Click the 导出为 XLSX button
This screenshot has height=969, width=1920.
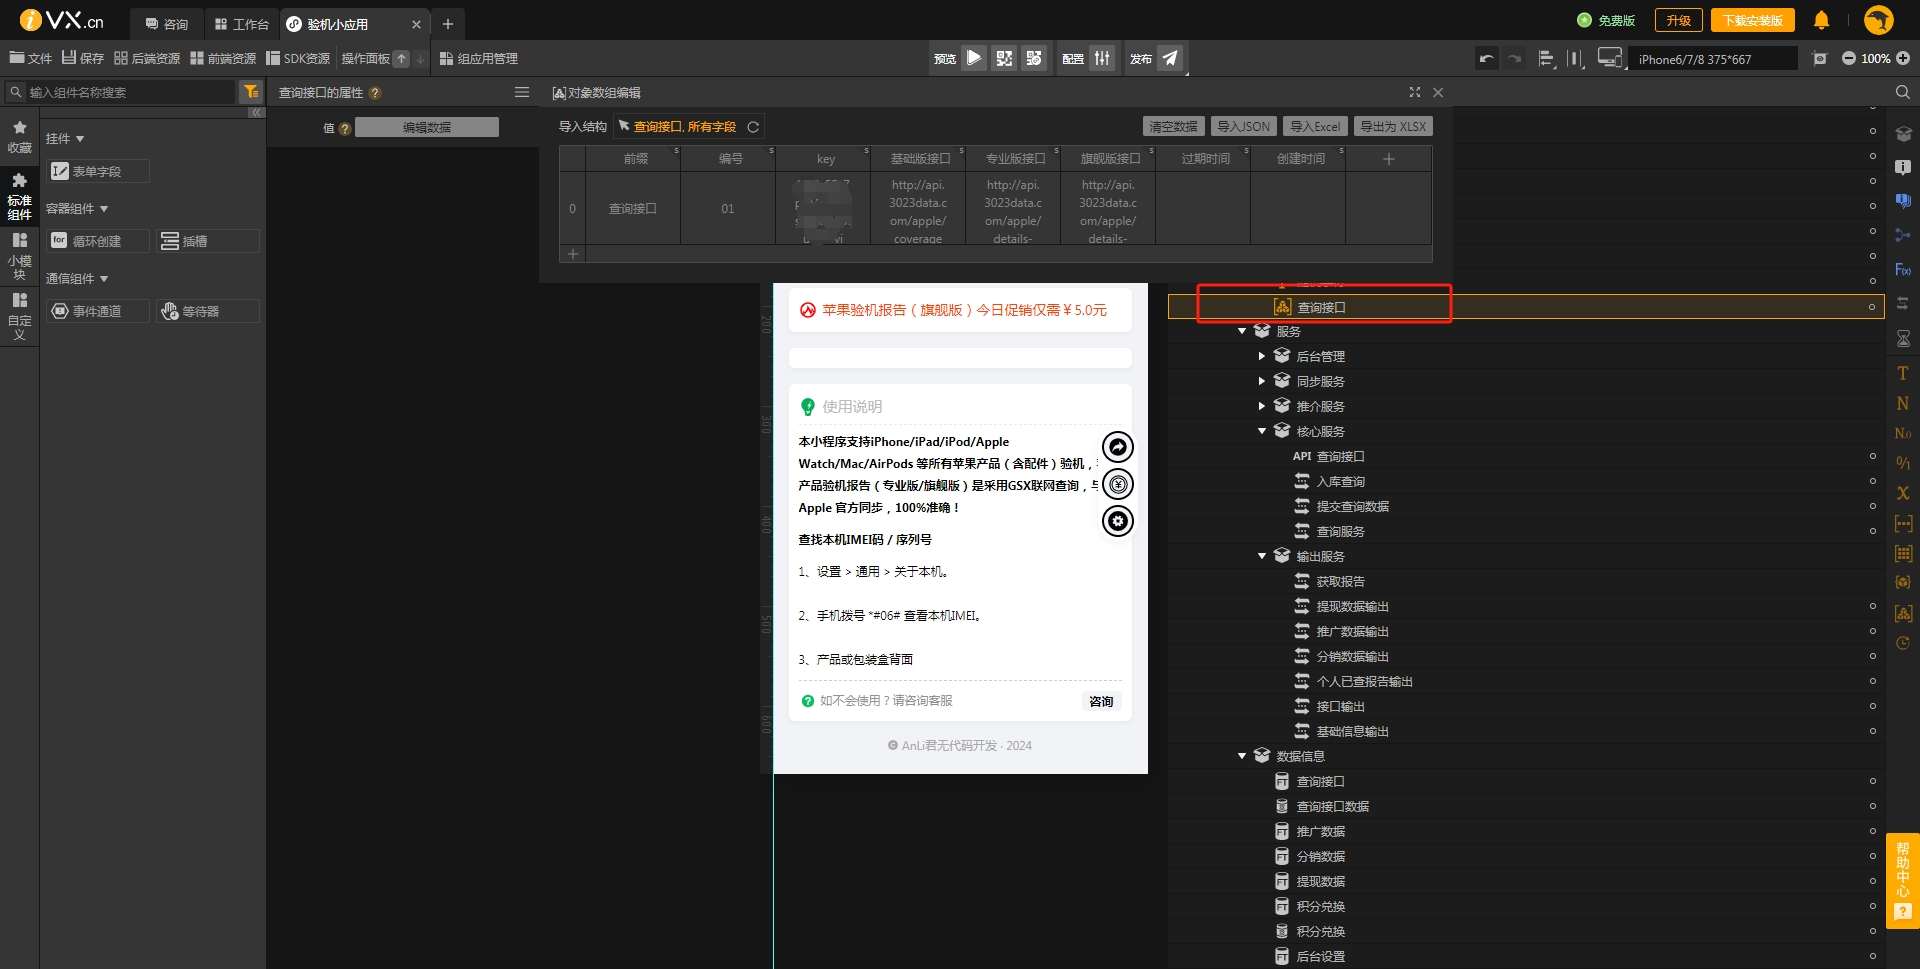pyautogui.click(x=1393, y=127)
